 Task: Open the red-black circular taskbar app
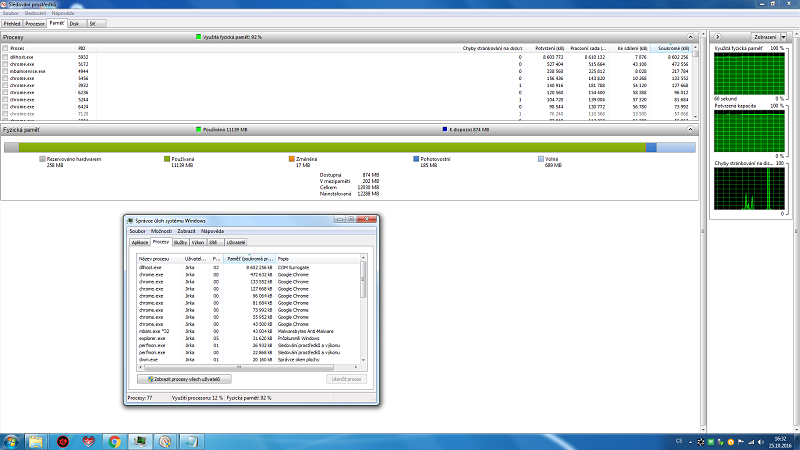63,441
